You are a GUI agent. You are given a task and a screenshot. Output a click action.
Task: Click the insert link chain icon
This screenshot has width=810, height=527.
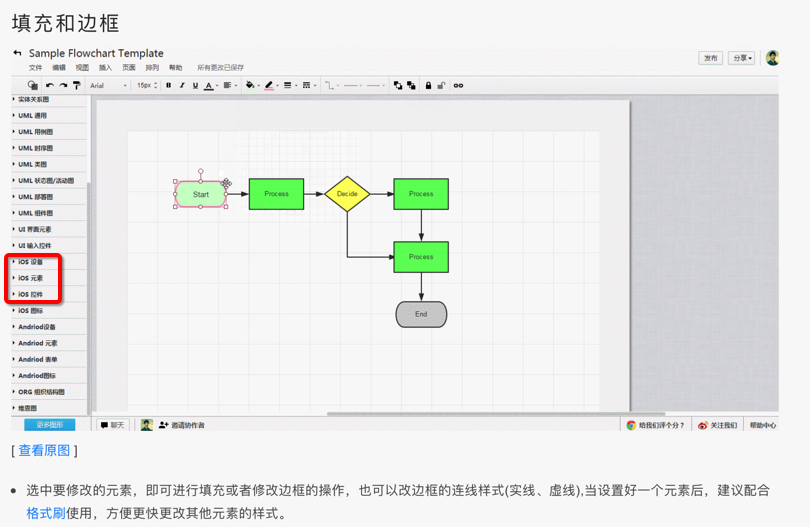tap(458, 85)
